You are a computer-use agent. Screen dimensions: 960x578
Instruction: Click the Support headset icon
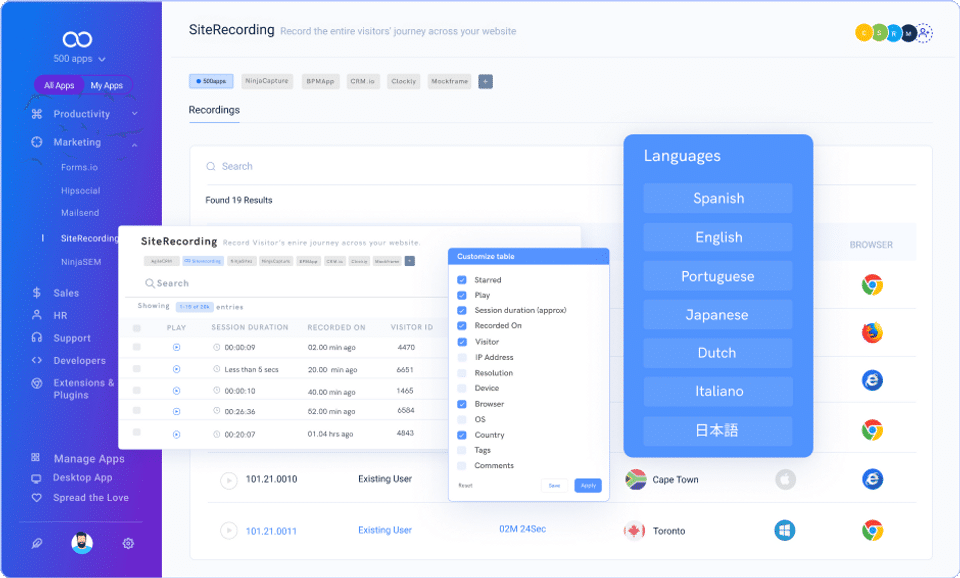(37, 337)
